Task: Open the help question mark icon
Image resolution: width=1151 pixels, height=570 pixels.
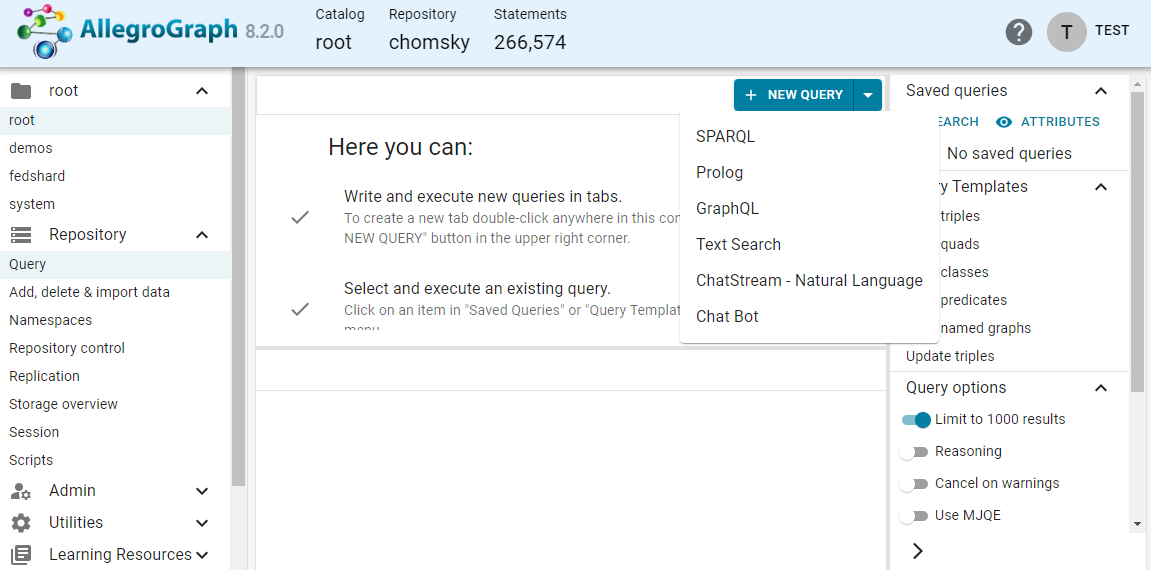Action: click(x=1018, y=32)
